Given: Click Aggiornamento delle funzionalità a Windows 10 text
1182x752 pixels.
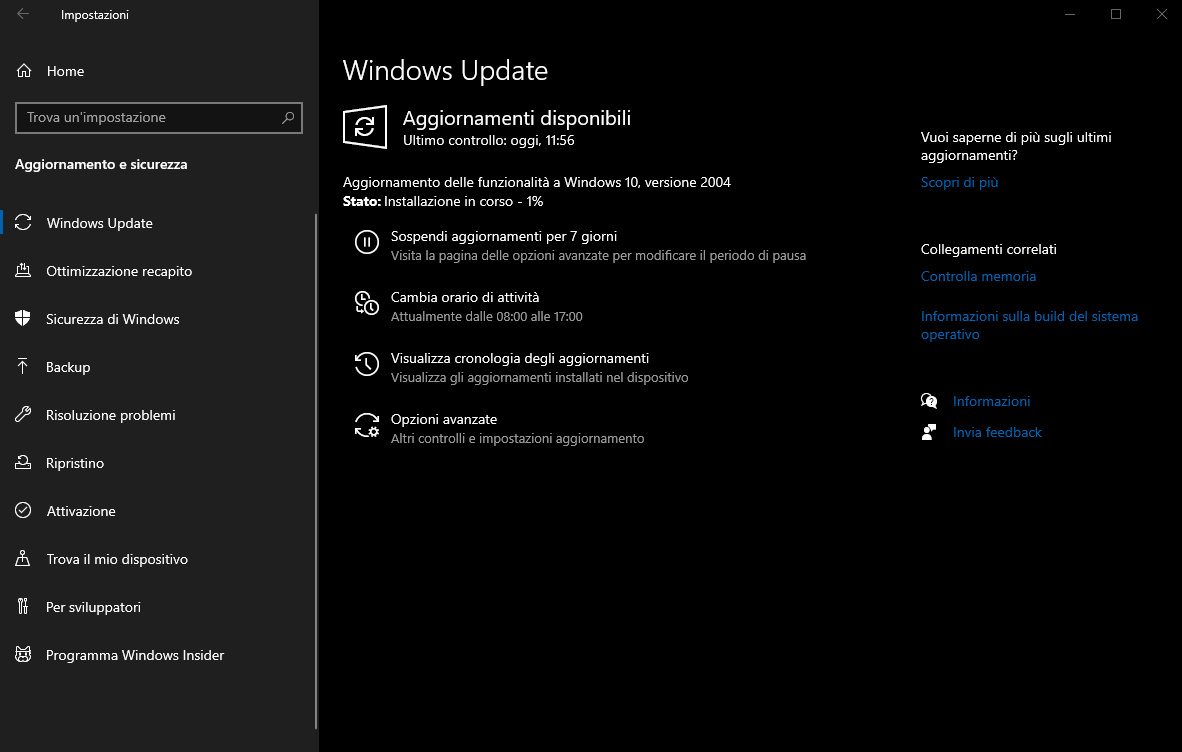Looking at the screenshot, I should click(537, 182).
